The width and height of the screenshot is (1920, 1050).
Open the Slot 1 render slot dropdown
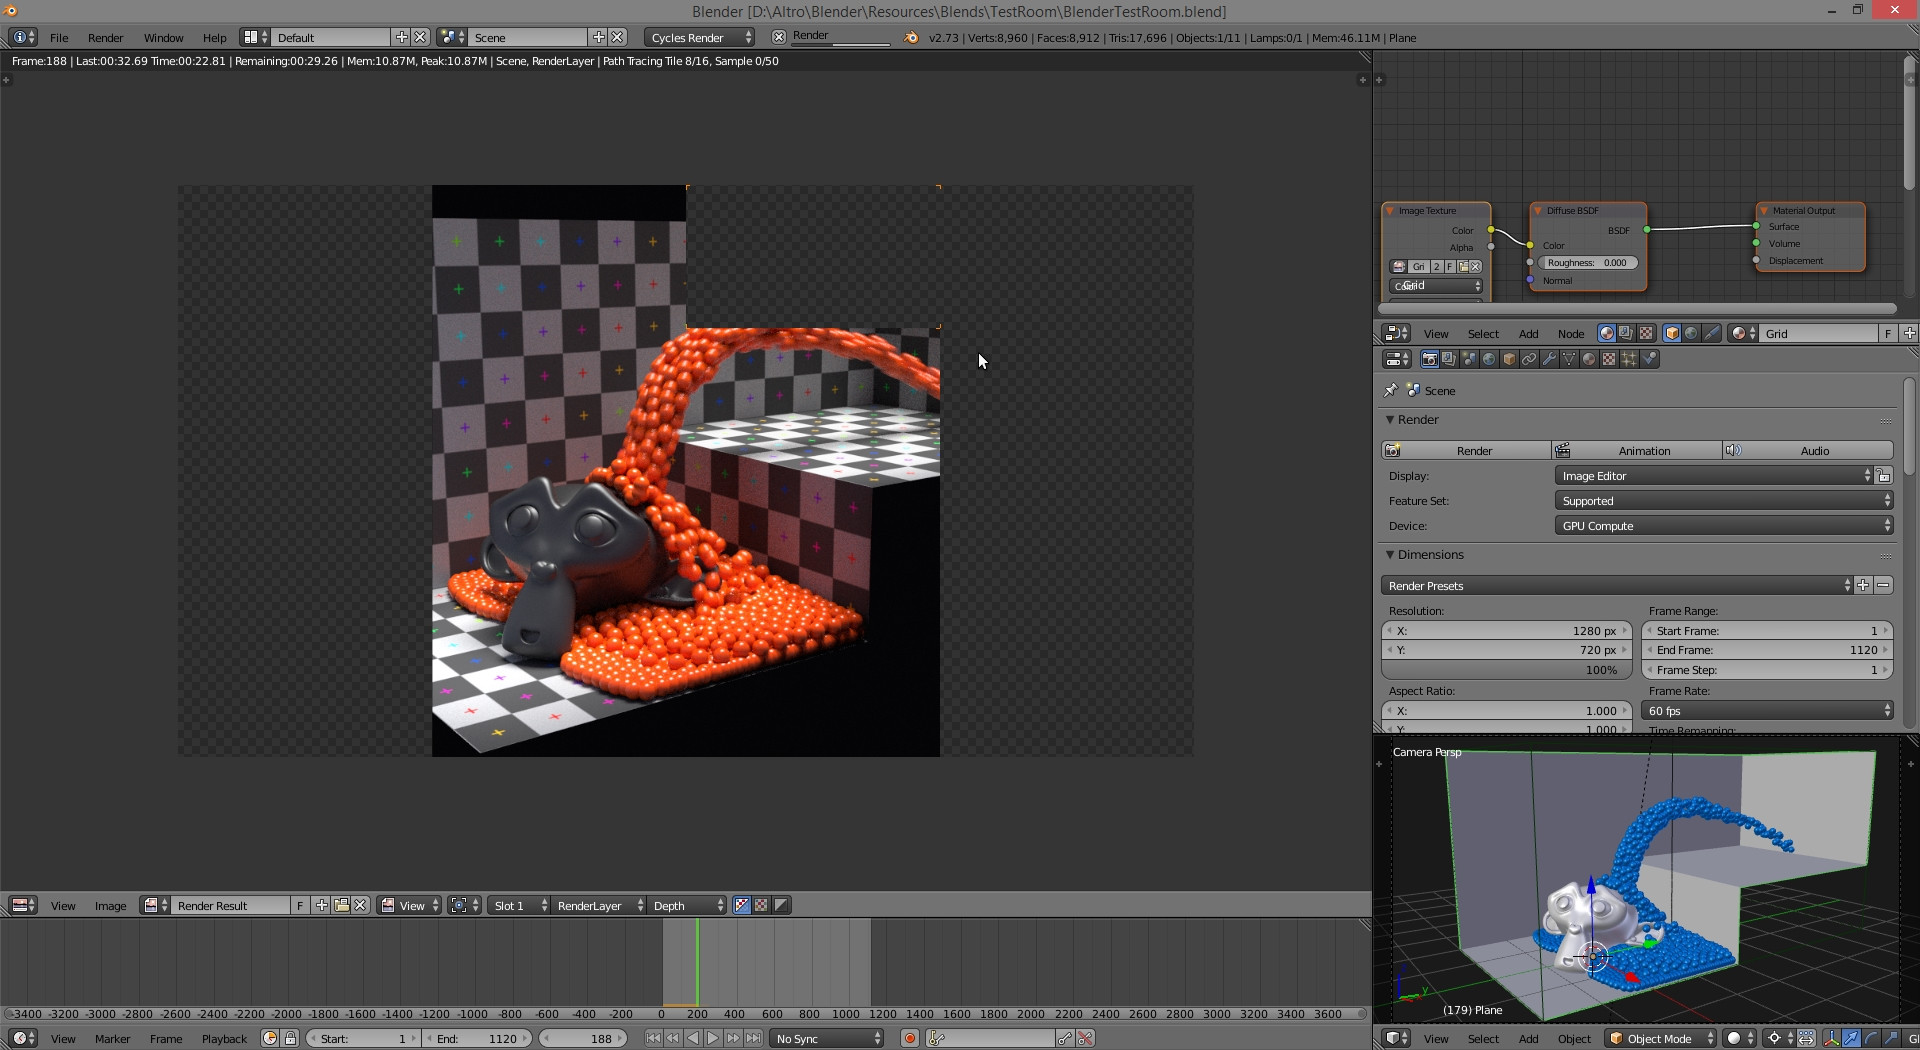pos(519,906)
